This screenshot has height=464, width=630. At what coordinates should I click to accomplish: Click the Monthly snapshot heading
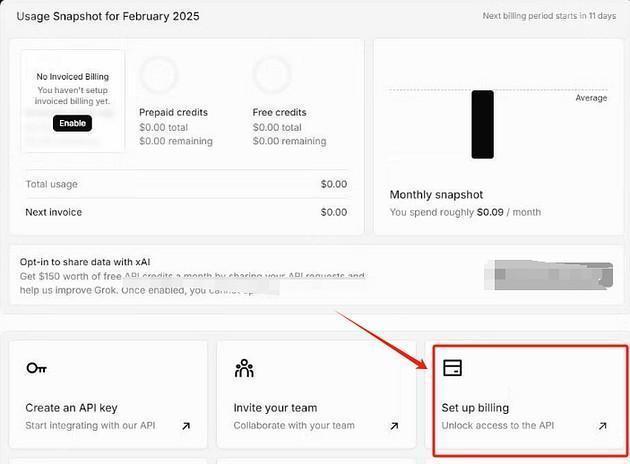[x=436, y=195]
